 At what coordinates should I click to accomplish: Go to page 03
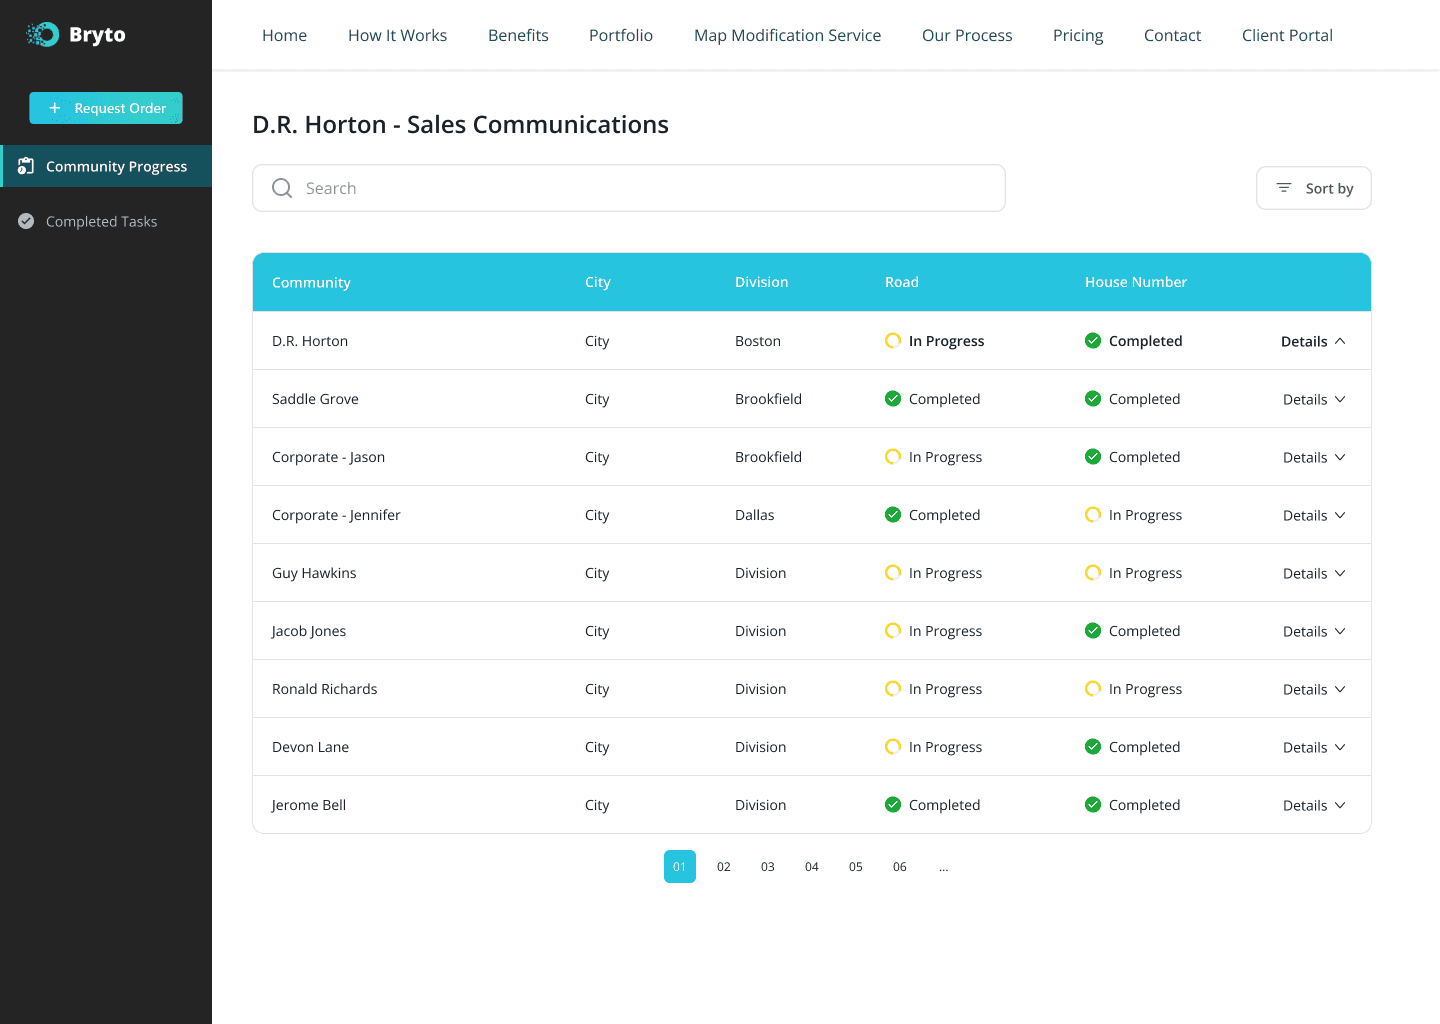[x=768, y=867]
